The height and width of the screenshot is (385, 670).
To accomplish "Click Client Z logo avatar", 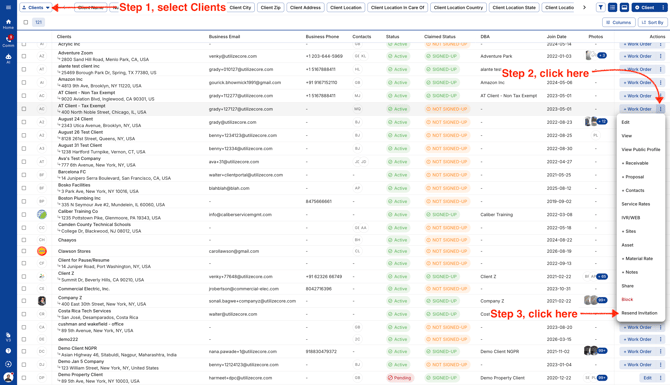I will tap(42, 276).
